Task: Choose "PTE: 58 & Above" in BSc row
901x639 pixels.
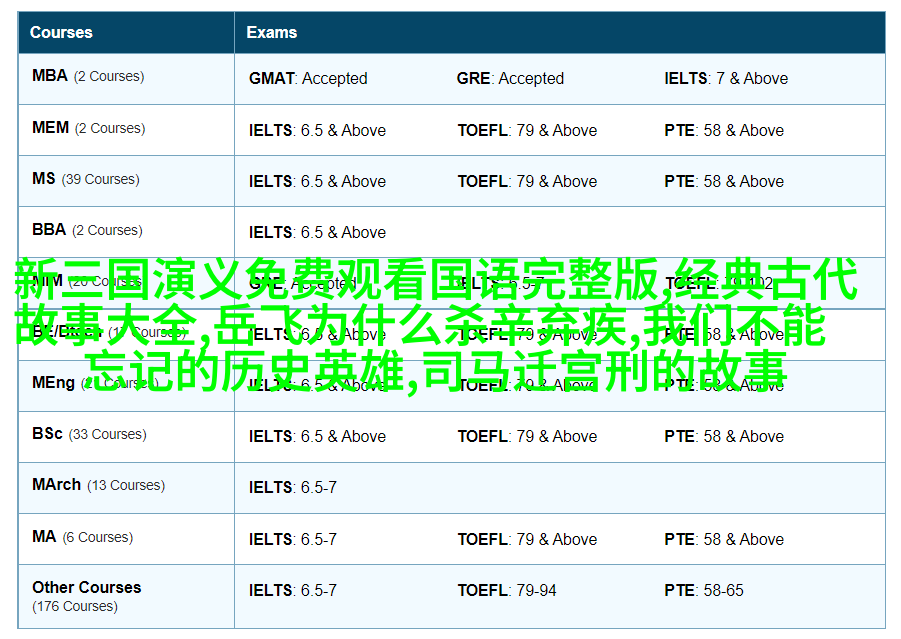Action: point(724,437)
